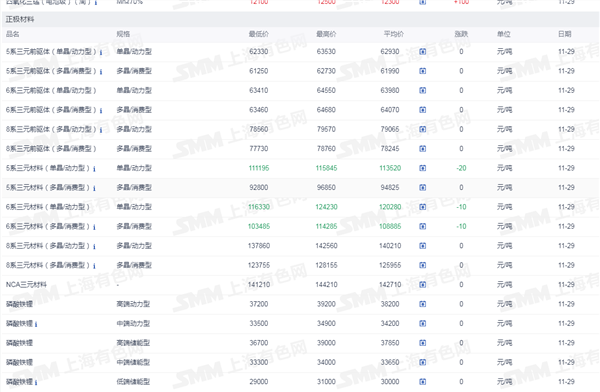Select the green highest price 124230
Screen dimensions: 600x392
point(326,207)
